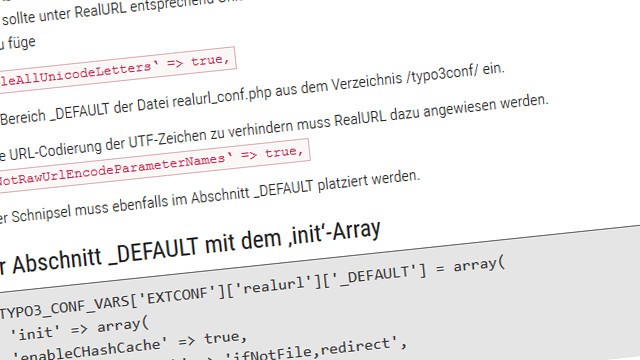This screenshot has height=360, width=640.
Task: Click the sentence about 'URL-Codierung der UTF-Zeichen'
Action: [274, 129]
